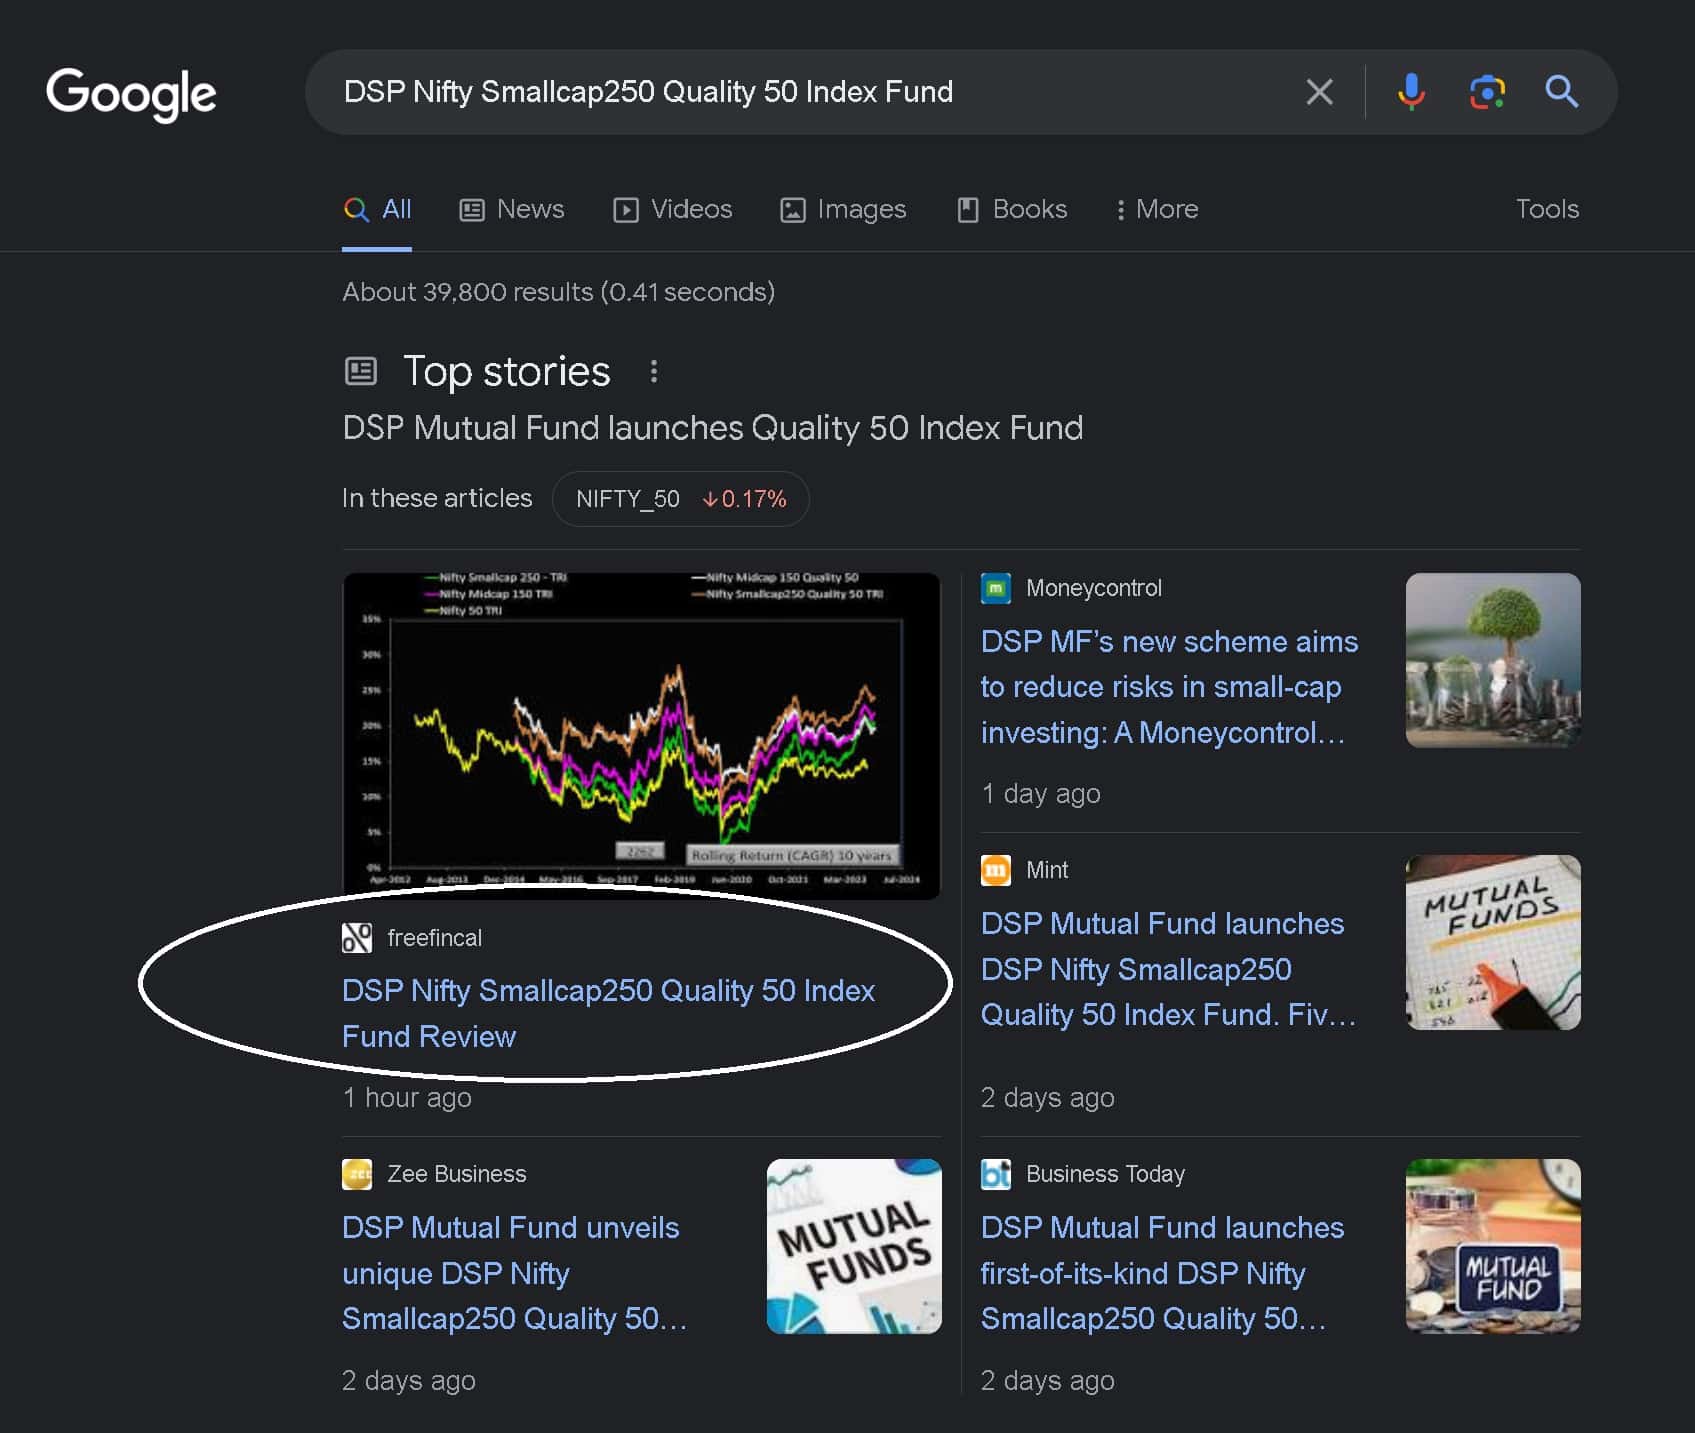
Task: Click the Zee Business source favicon
Action: (x=357, y=1174)
